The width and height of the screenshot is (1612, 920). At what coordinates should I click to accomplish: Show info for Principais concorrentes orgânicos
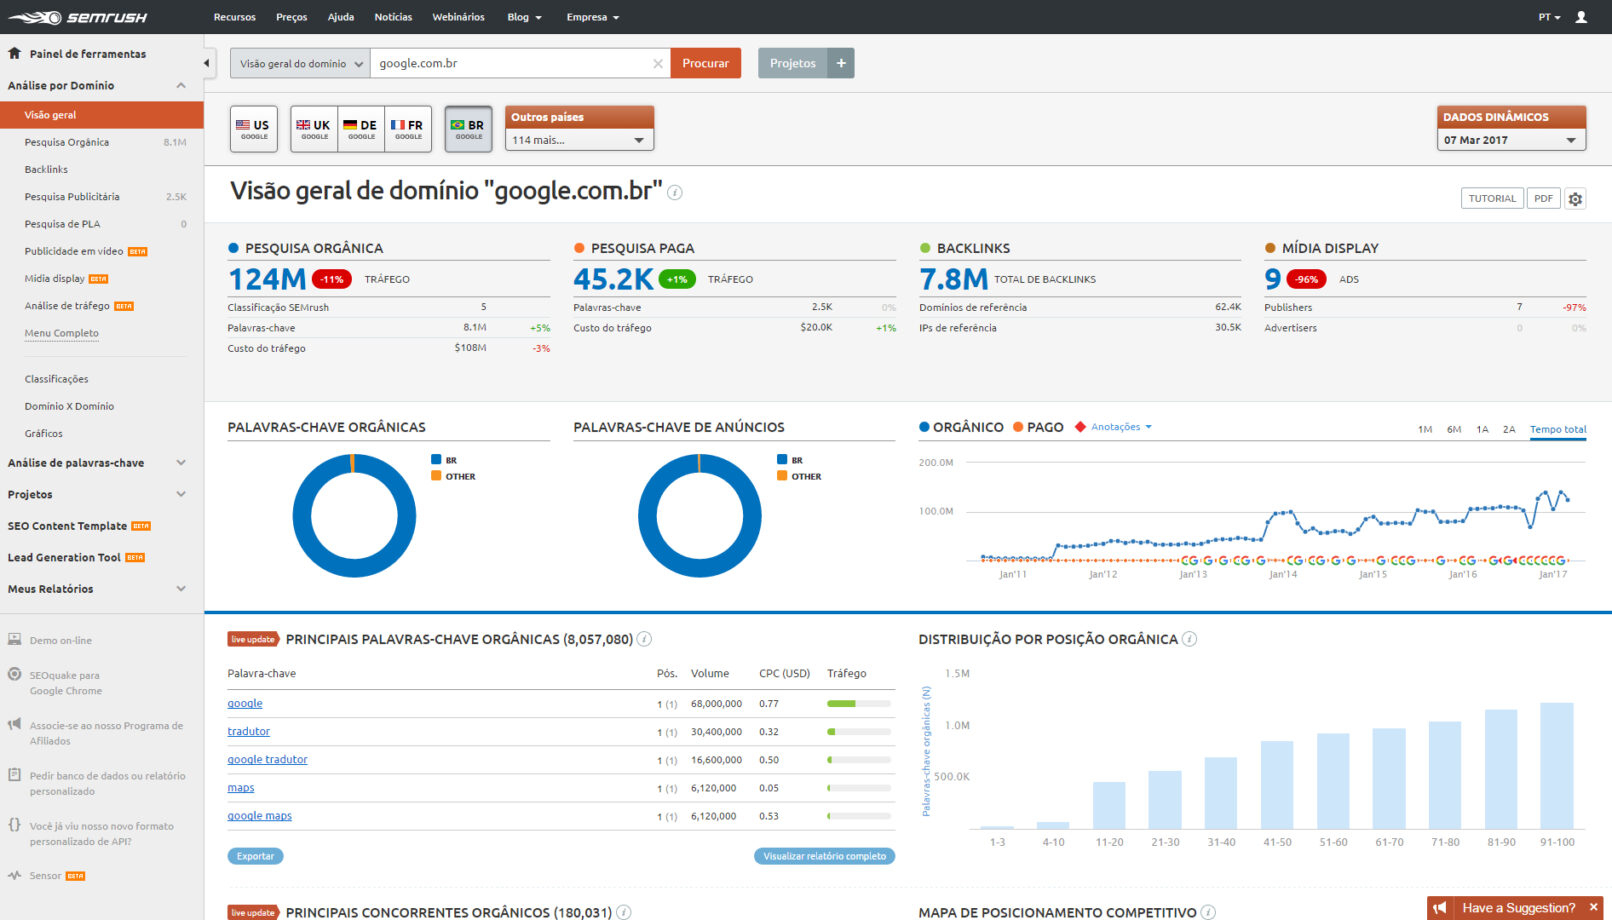coord(623,912)
